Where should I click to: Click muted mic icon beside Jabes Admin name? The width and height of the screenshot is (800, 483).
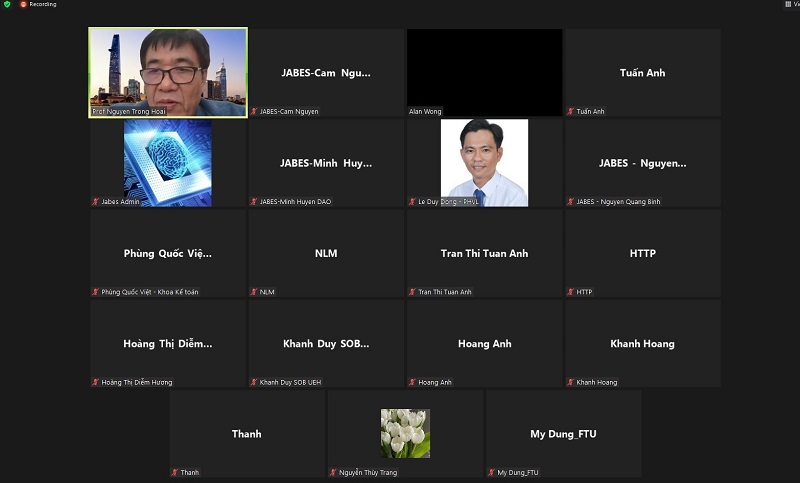point(96,202)
